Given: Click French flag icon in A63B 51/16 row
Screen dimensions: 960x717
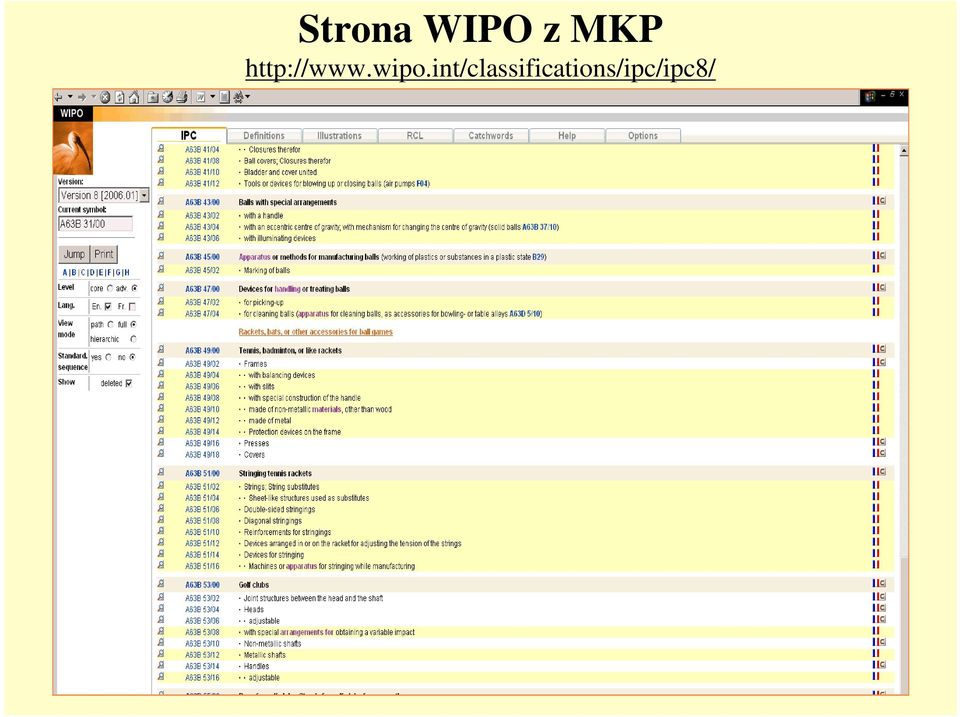Looking at the screenshot, I should tap(876, 565).
